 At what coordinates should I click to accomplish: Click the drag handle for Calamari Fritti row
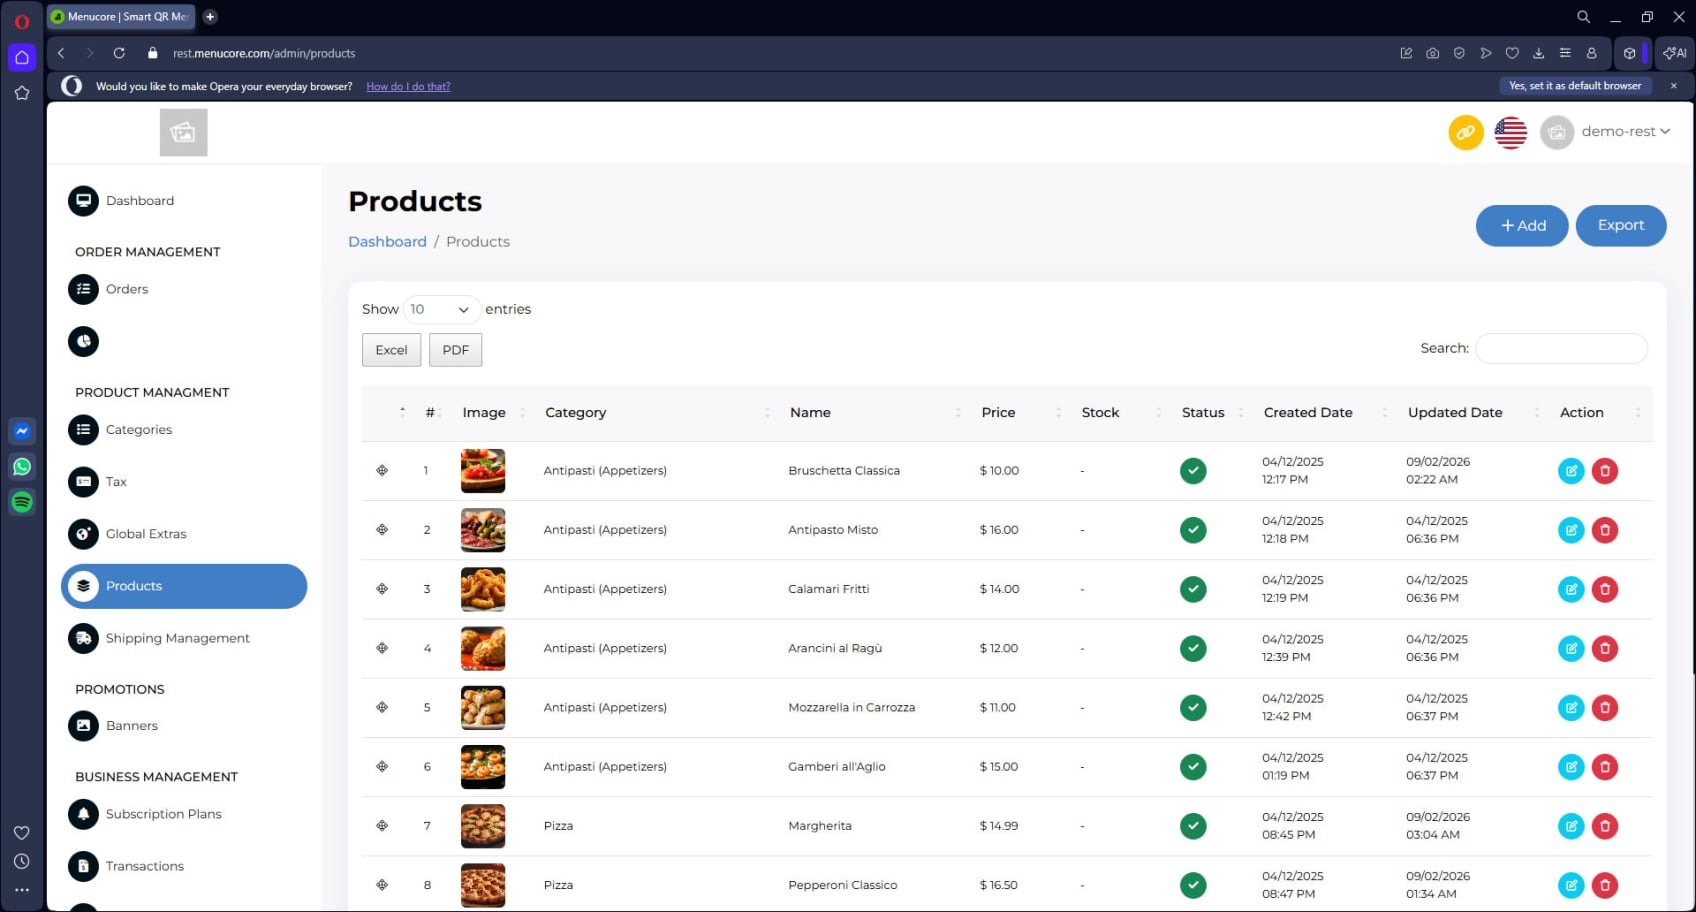[x=382, y=589]
